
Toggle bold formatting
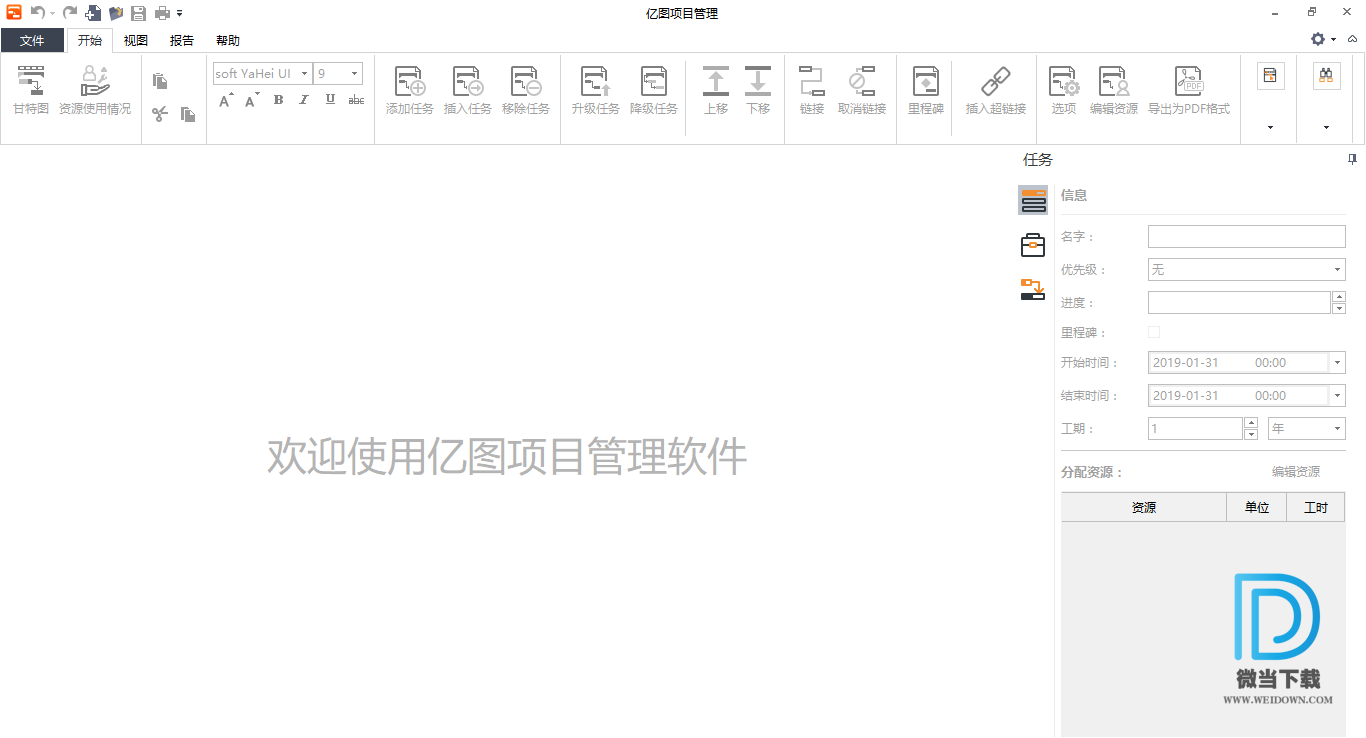point(278,100)
